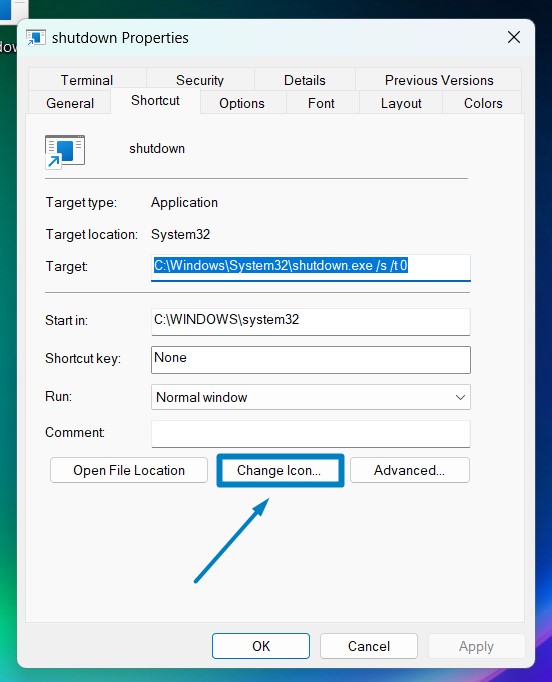Focus the Shortcut key field

click(x=311, y=359)
